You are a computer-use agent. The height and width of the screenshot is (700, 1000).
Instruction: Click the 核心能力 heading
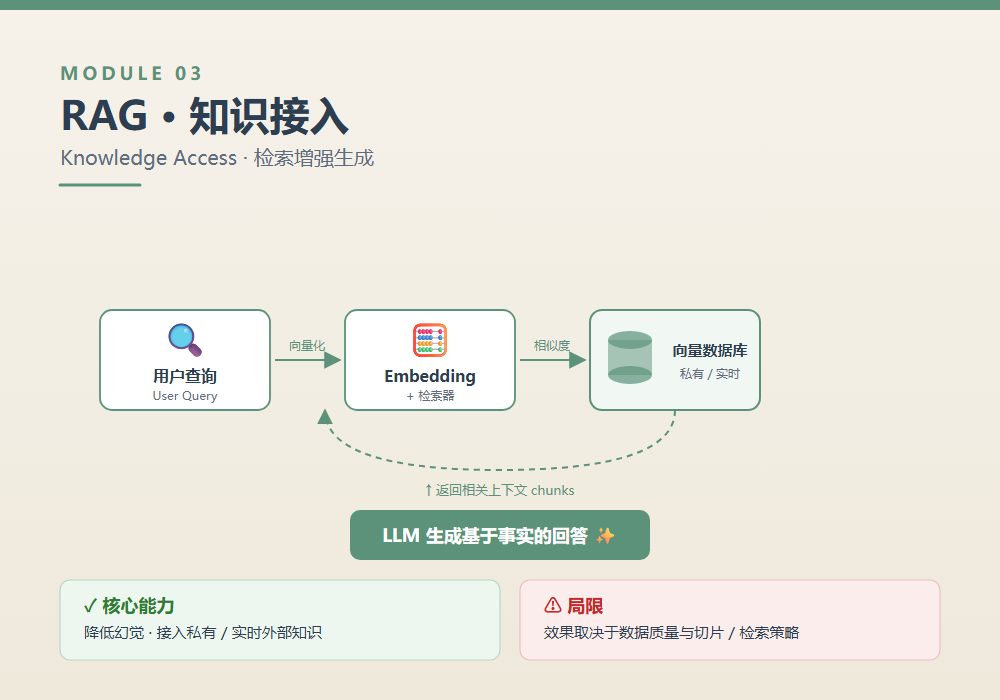pyautogui.click(x=138, y=606)
